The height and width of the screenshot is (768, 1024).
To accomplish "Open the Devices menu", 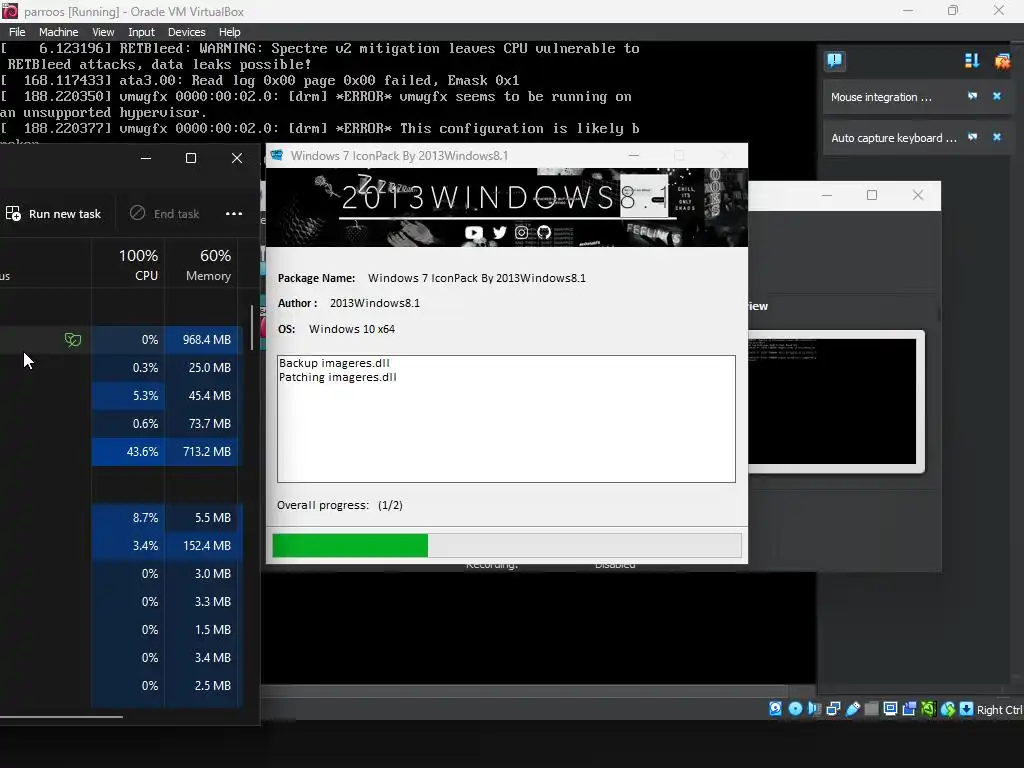I will point(186,32).
